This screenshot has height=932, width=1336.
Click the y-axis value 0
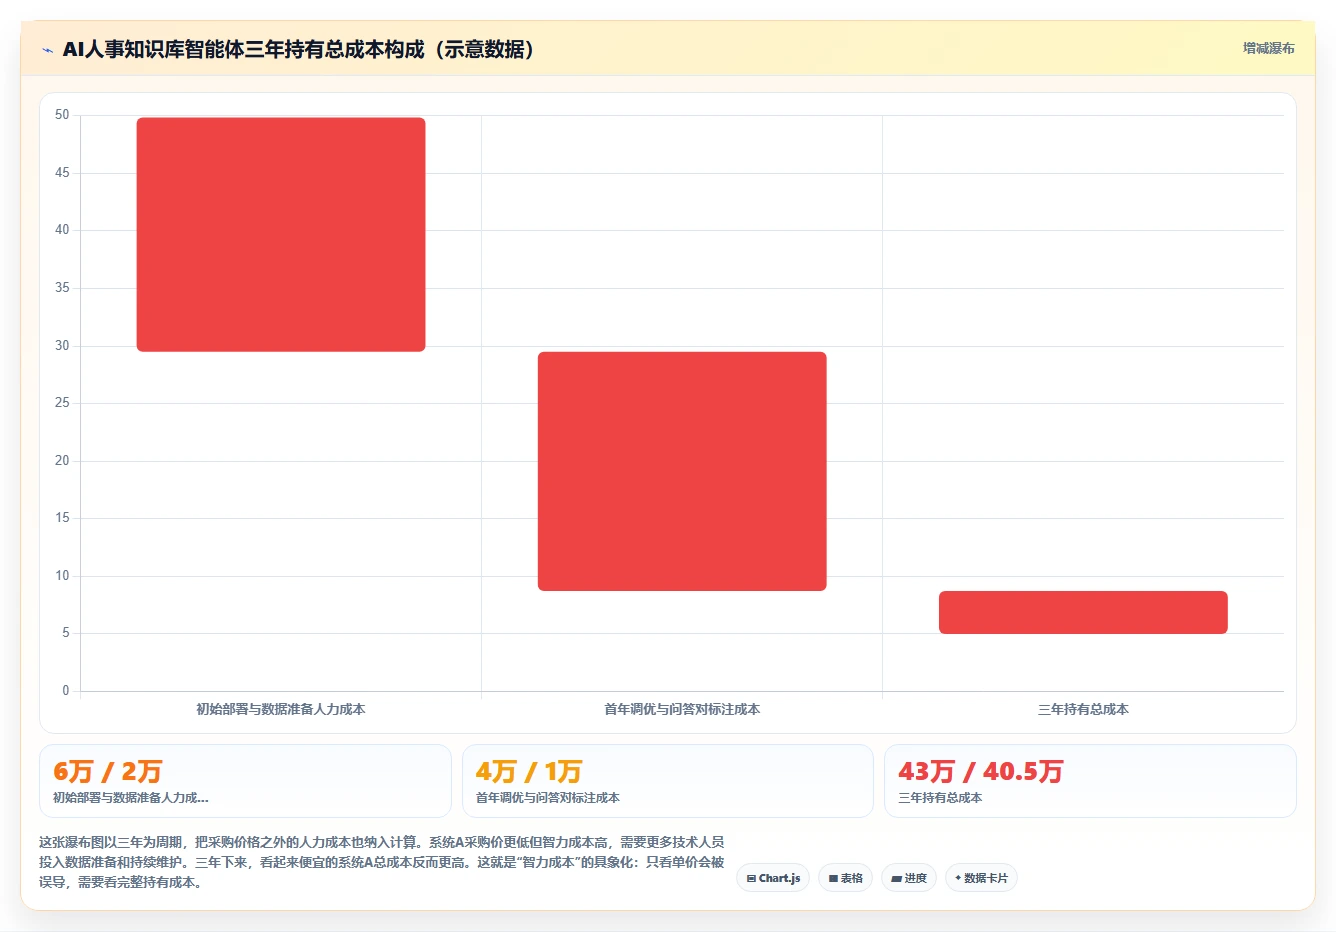tap(66, 690)
